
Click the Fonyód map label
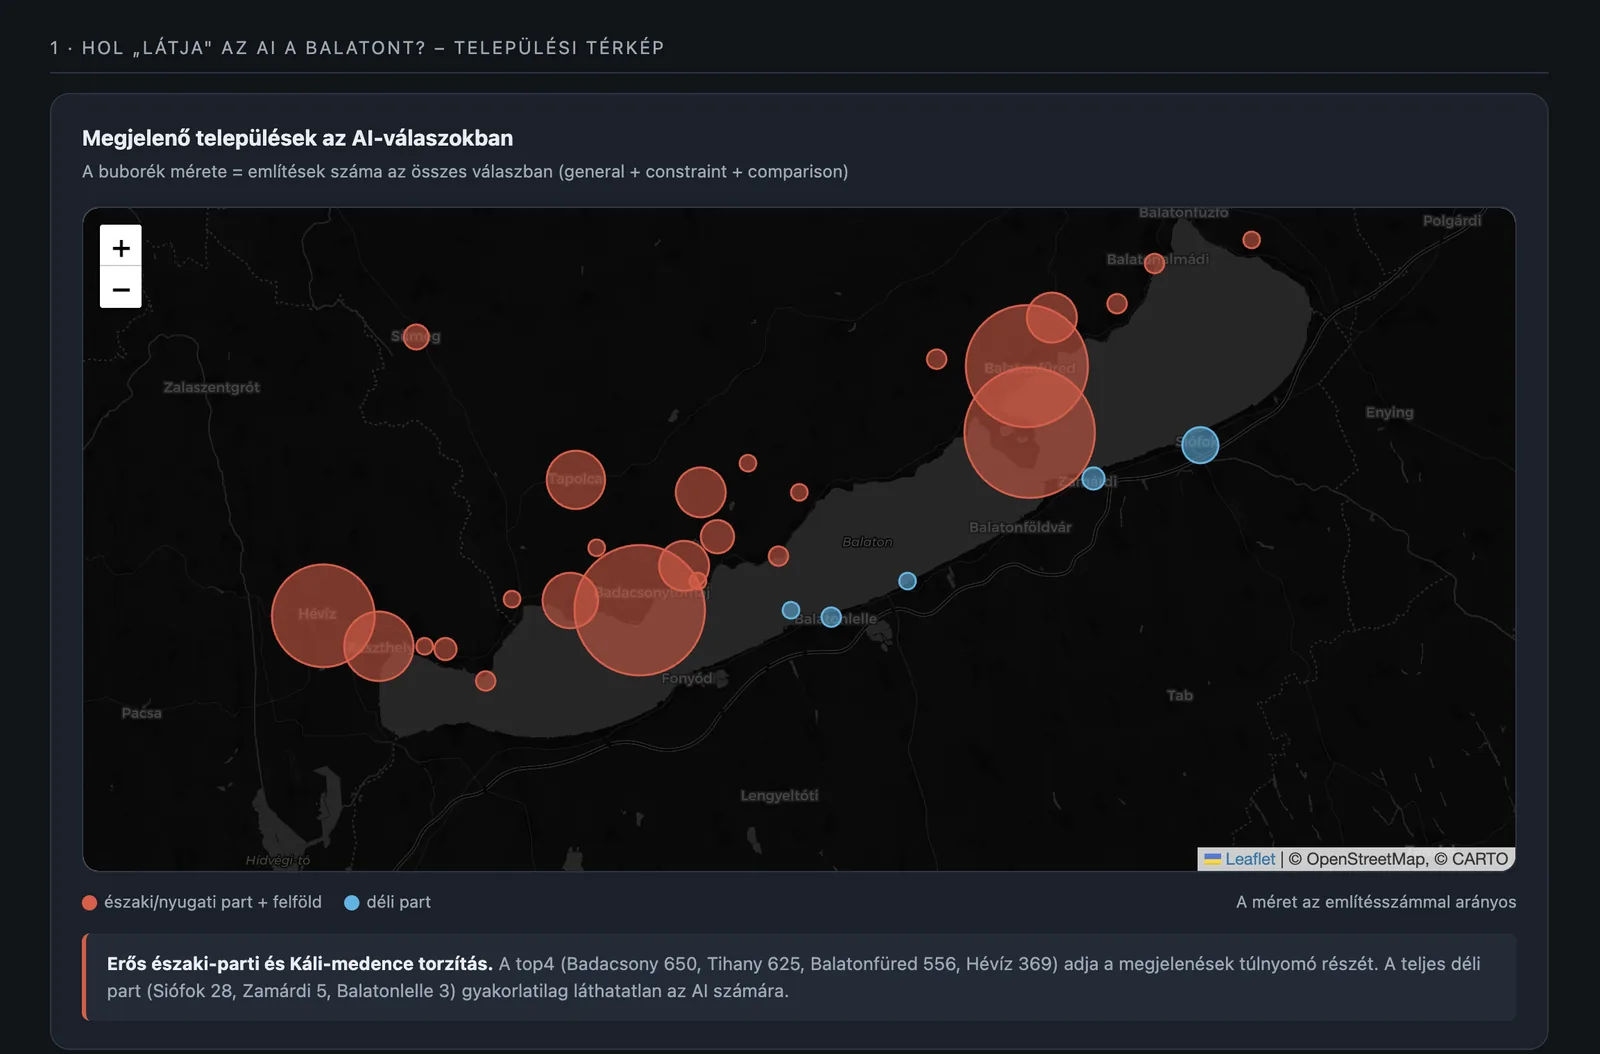tap(687, 678)
